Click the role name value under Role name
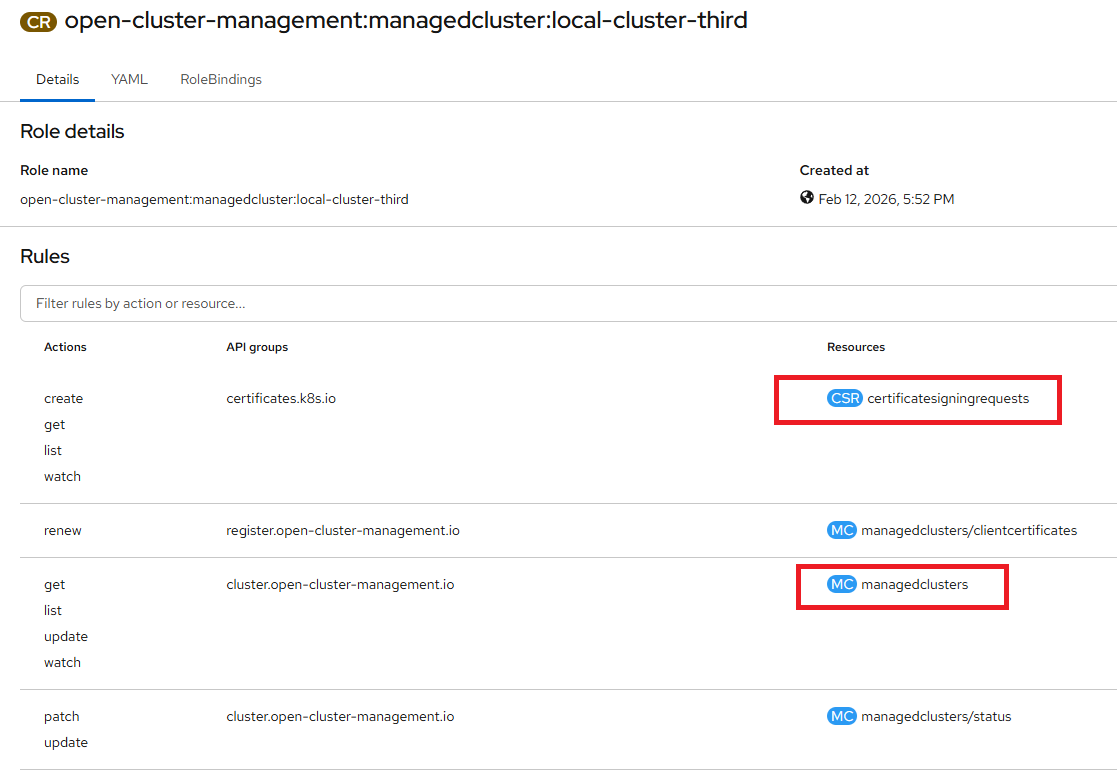Screen dimensions: 1117x777 [214, 199]
